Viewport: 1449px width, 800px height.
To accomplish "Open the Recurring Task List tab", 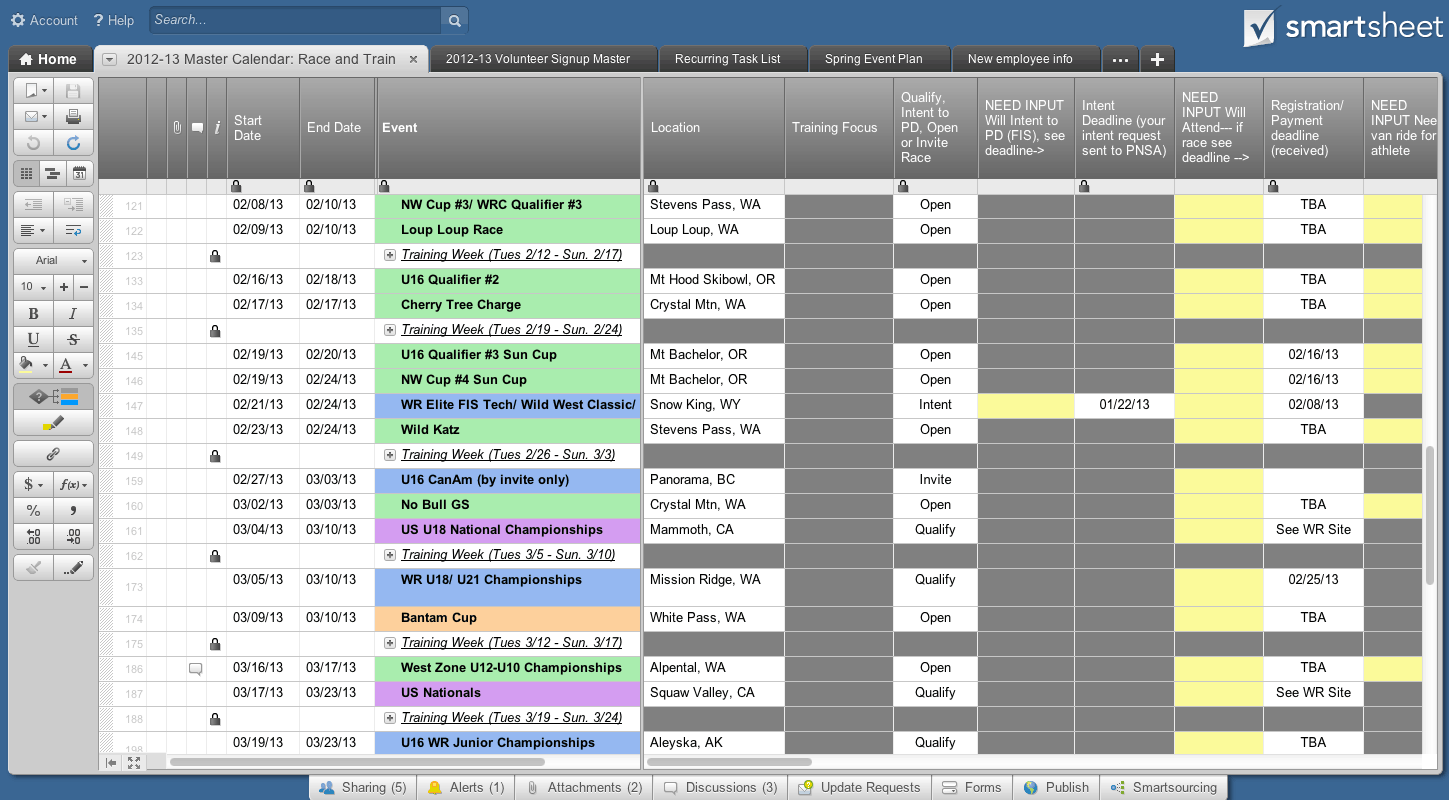I will click(x=727, y=59).
